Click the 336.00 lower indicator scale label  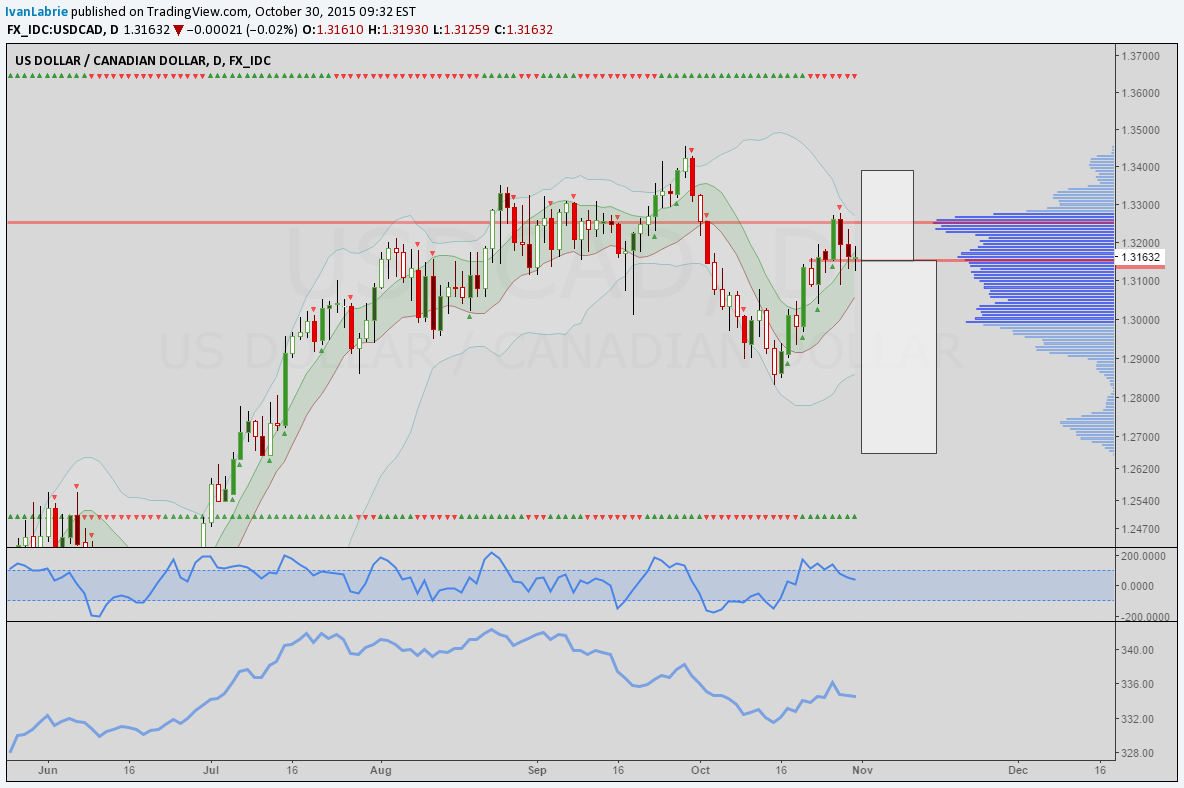click(x=1137, y=684)
